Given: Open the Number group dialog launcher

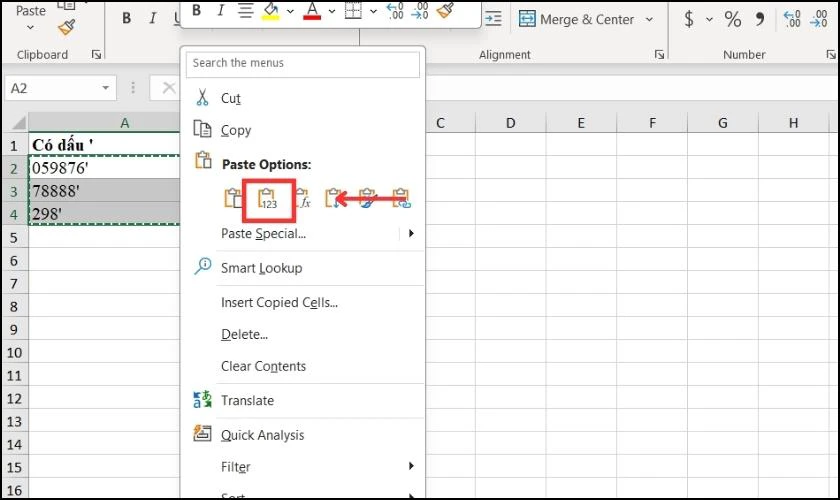Looking at the screenshot, I should pos(831,55).
